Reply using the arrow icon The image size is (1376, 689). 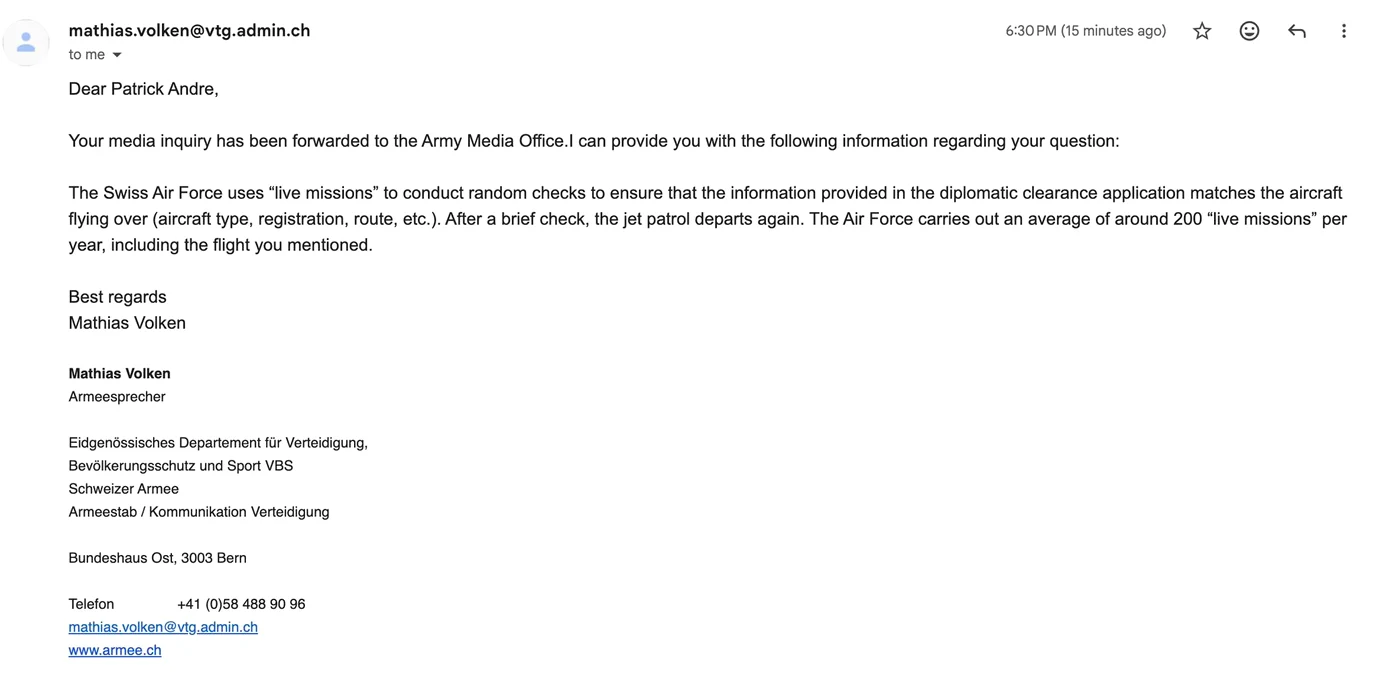click(1297, 31)
